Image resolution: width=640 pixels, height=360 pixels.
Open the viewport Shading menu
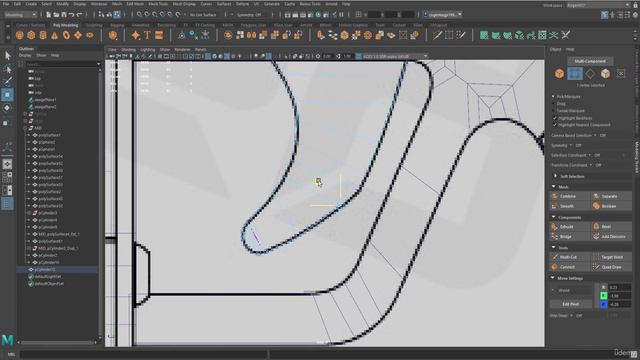click(x=128, y=49)
